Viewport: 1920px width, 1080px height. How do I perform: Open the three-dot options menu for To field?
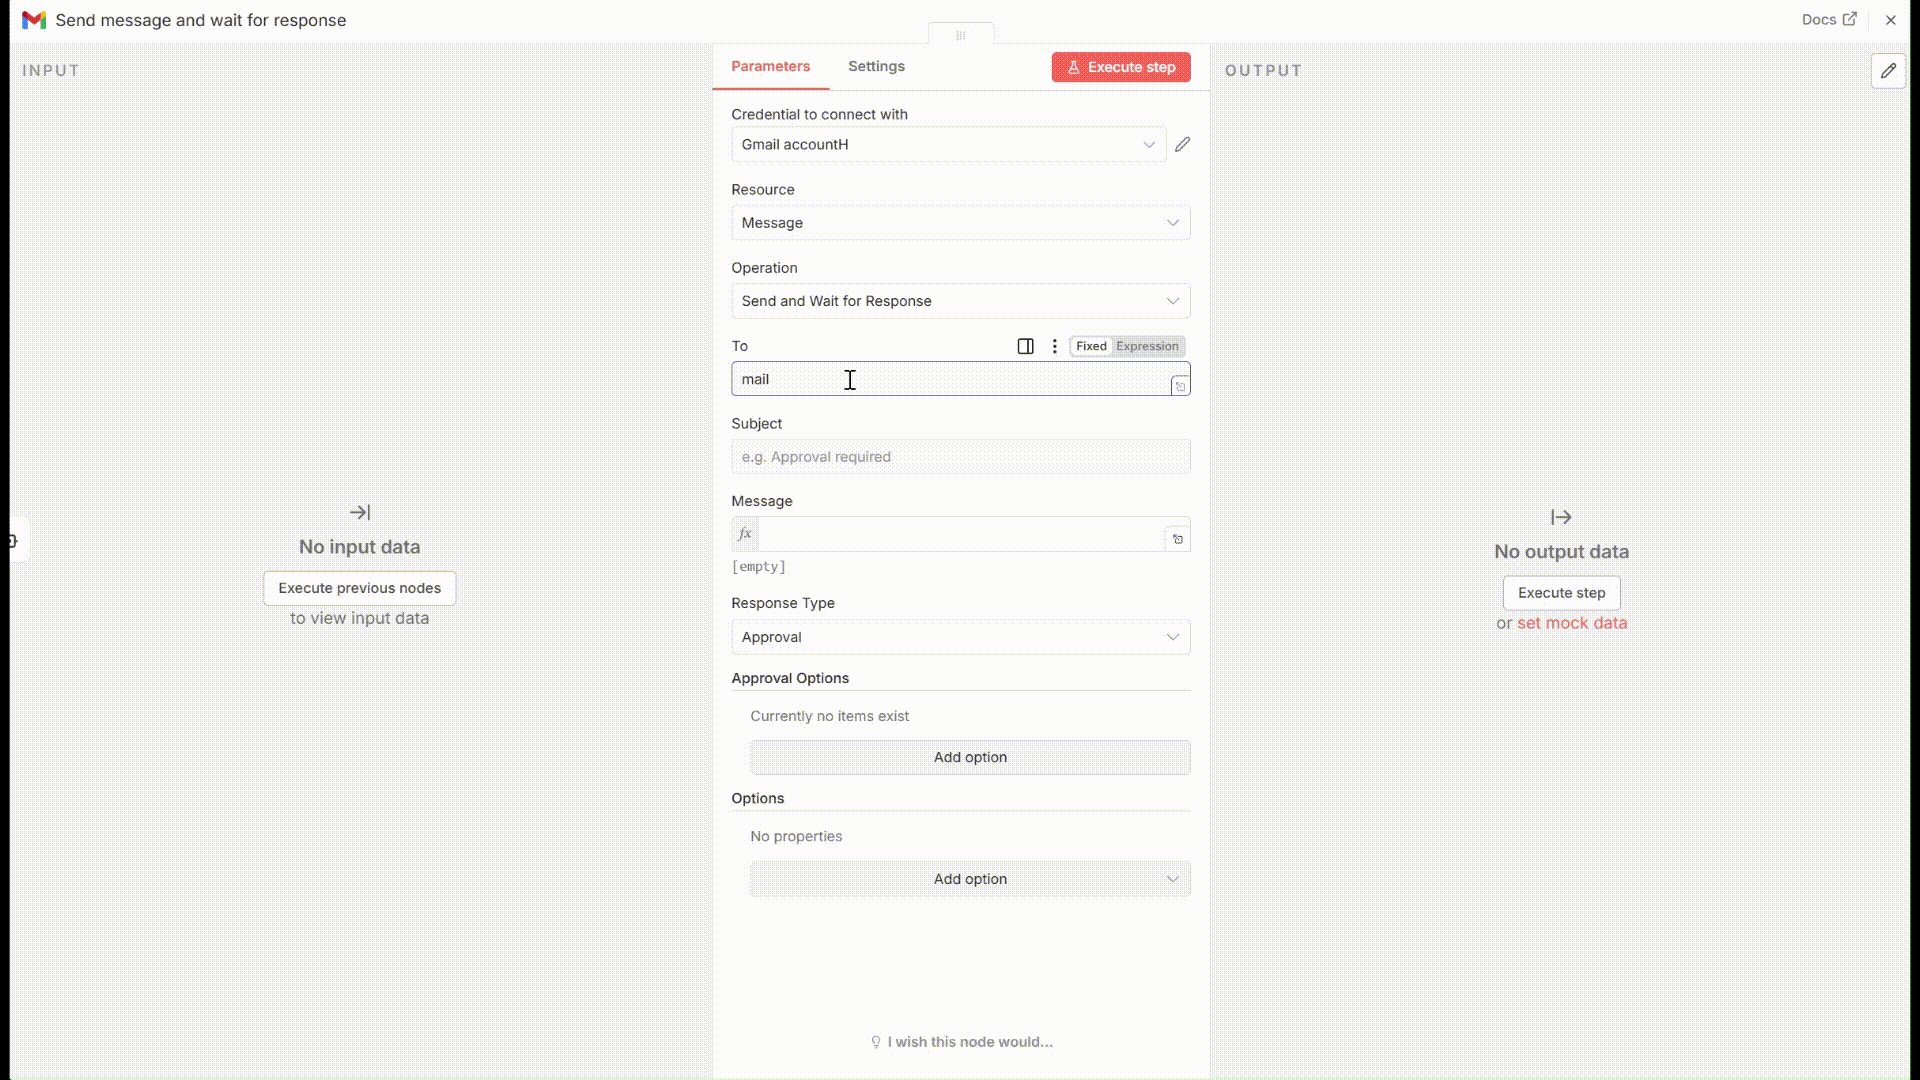pos(1054,346)
